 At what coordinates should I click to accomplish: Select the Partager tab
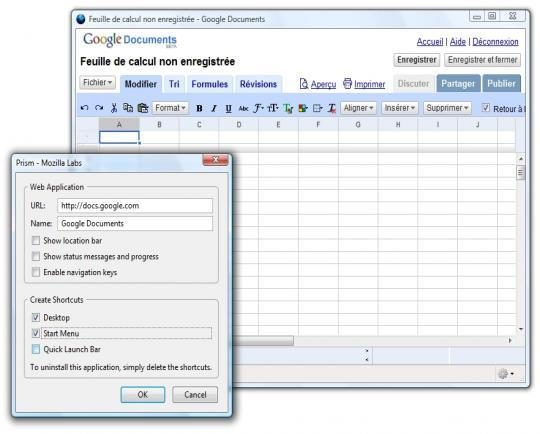pos(458,84)
